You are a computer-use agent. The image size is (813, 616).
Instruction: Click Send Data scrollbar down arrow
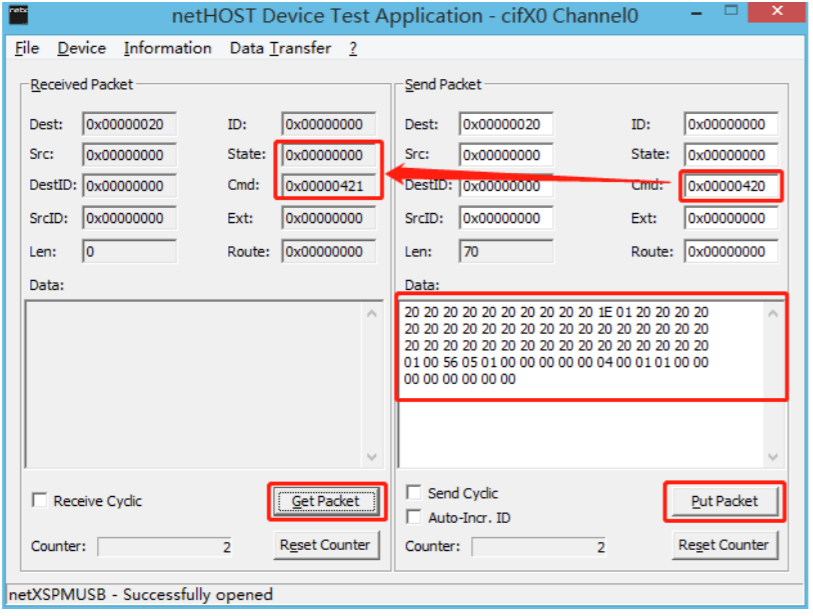[773, 457]
